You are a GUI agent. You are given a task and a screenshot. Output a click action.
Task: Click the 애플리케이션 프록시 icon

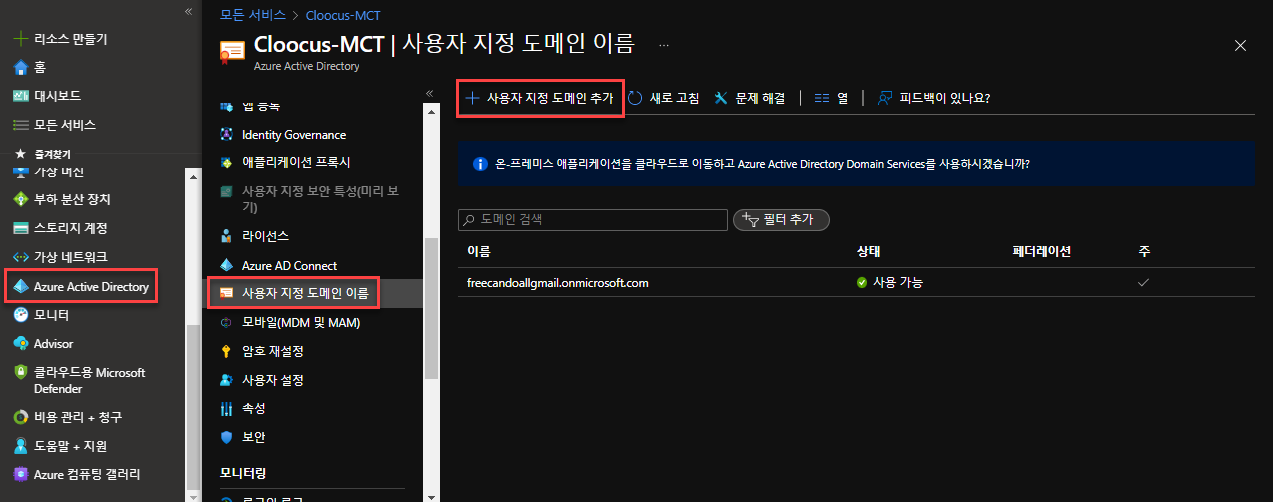[226, 162]
